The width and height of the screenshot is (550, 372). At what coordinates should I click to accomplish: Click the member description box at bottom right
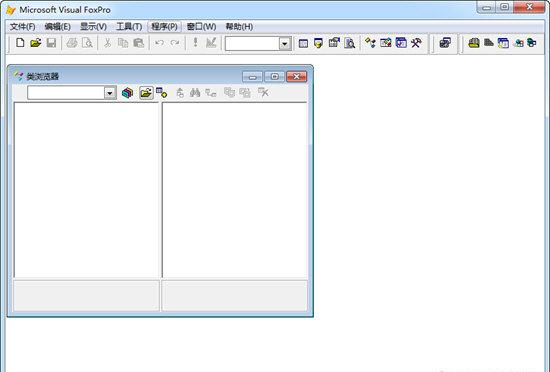click(x=235, y=296)
